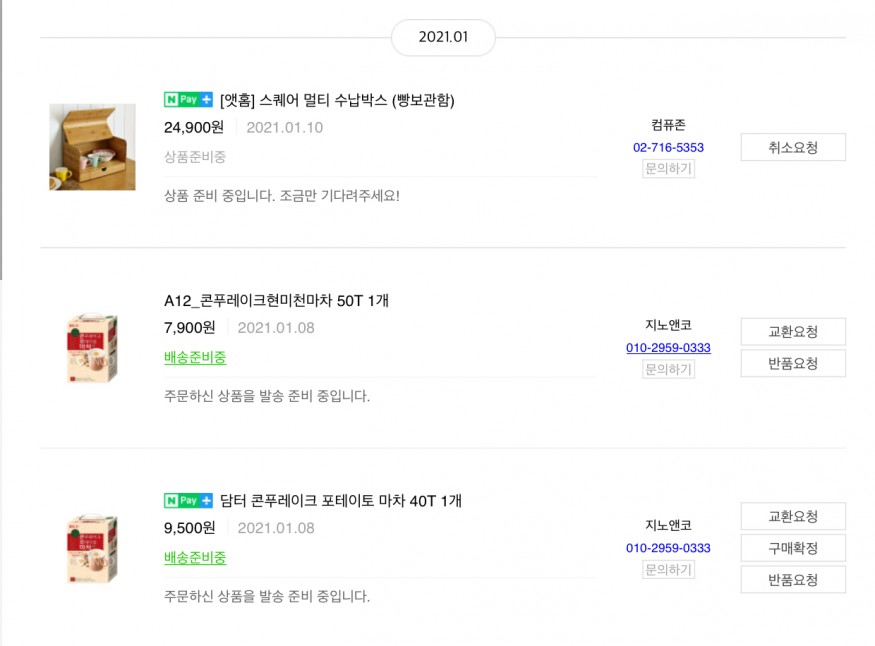The width and height of the screenshot is (875, 646).
Task: Click 반품요청 for the 9,500원 order
Action: tap(793, 579)
